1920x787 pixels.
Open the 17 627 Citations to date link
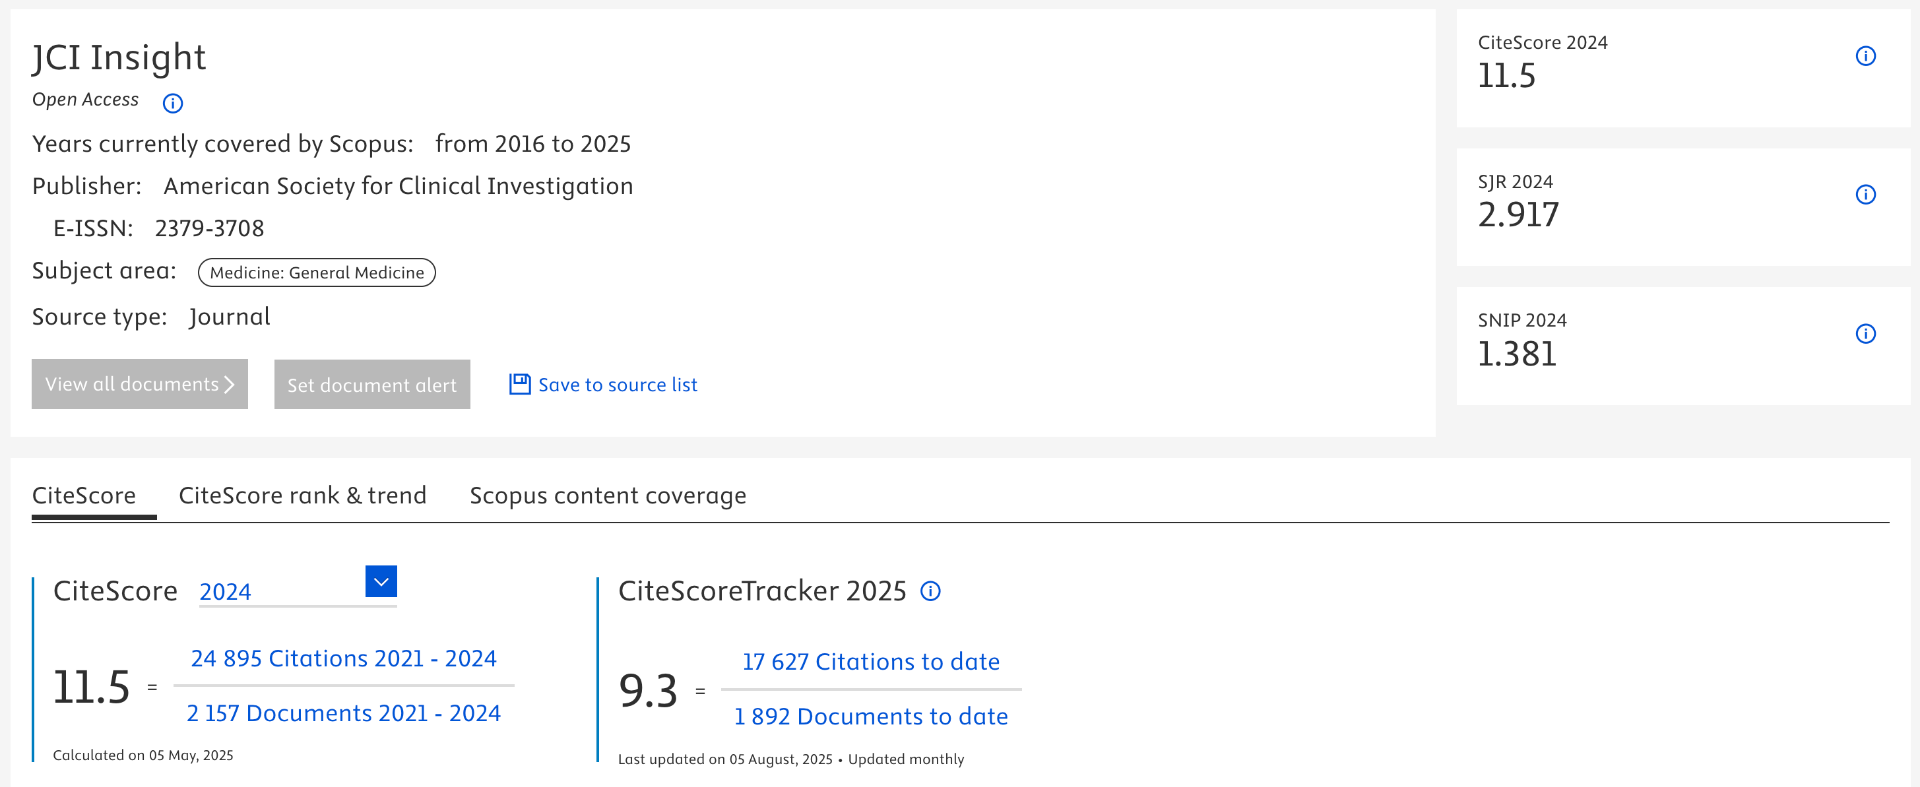(x=871, y=662)
